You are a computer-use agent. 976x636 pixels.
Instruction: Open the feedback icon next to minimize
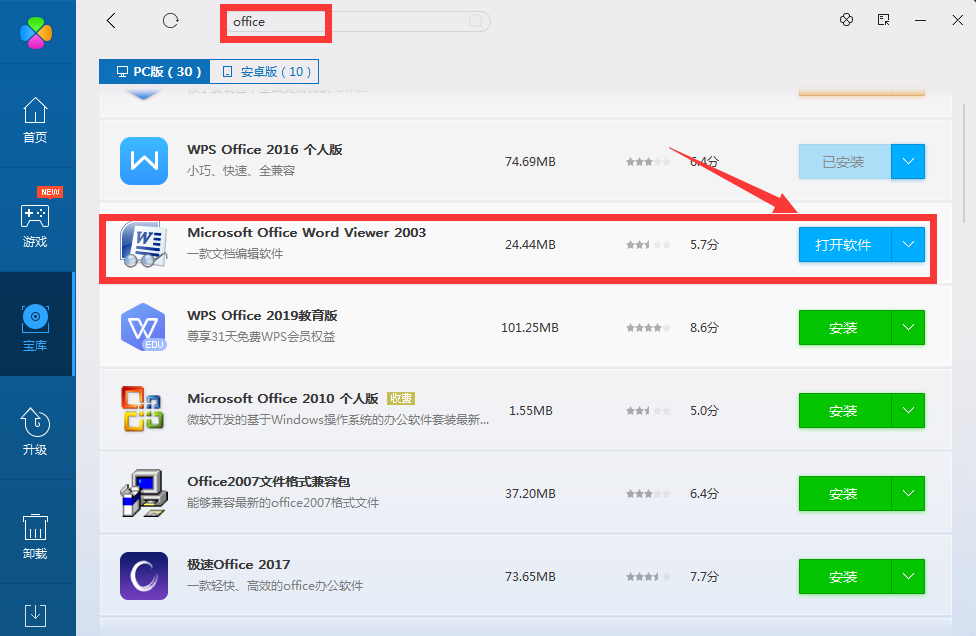coord(883,20)
